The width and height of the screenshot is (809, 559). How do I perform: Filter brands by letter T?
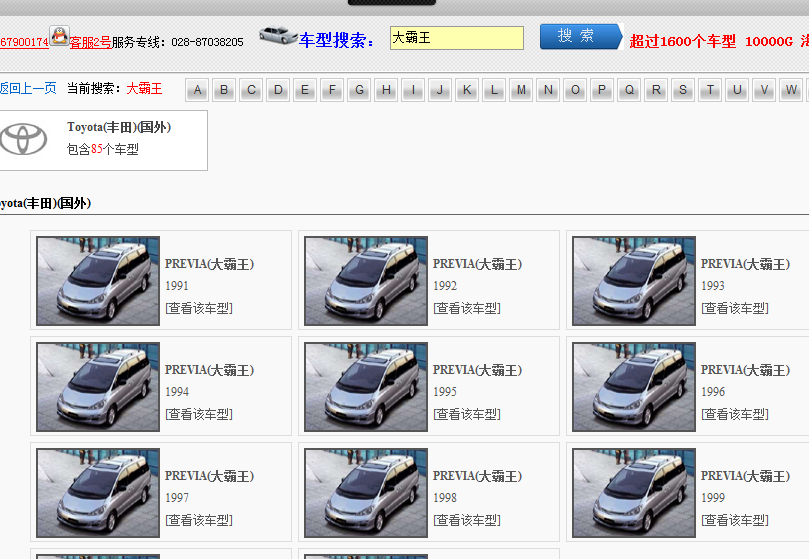click(710, 90)
